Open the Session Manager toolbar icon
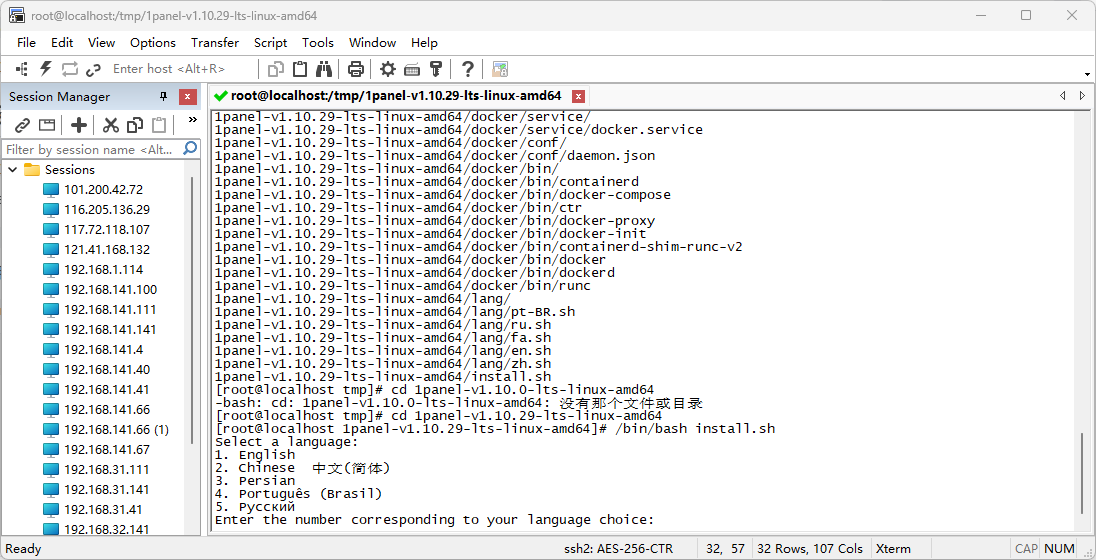 pyautogui.click(x=21, y=69)
